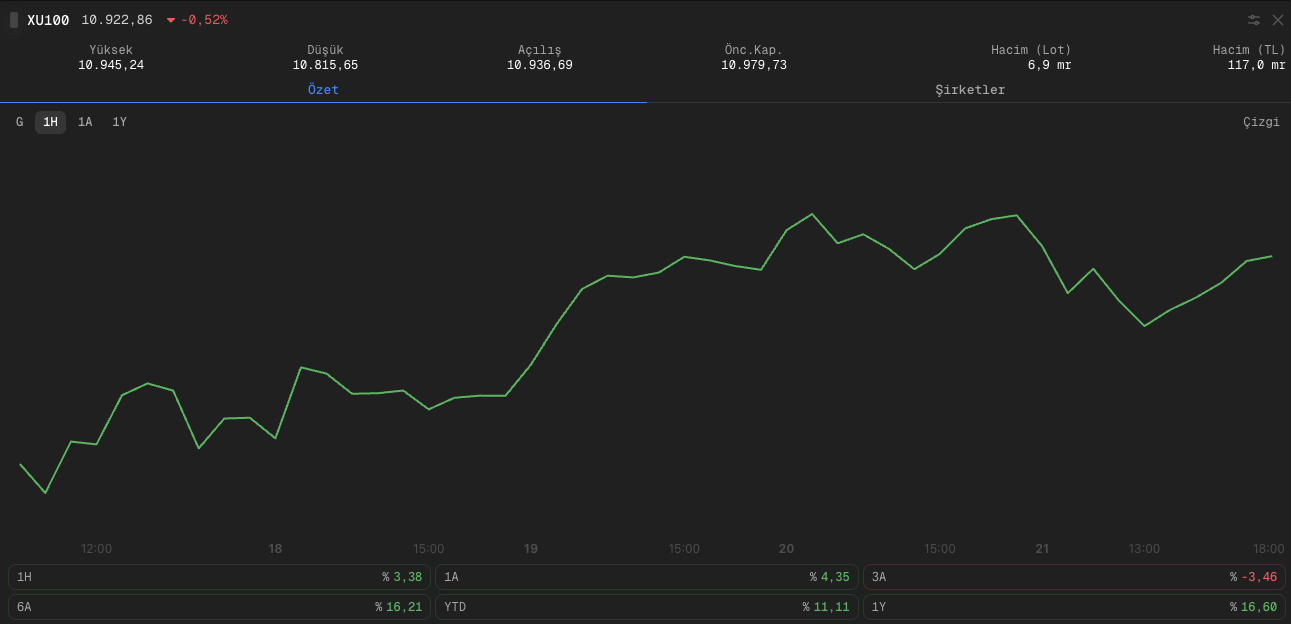Click the 6A performance box showing 16,21
The height and width of the screenshot is (624, 1291).
click(x=219, y=607)
